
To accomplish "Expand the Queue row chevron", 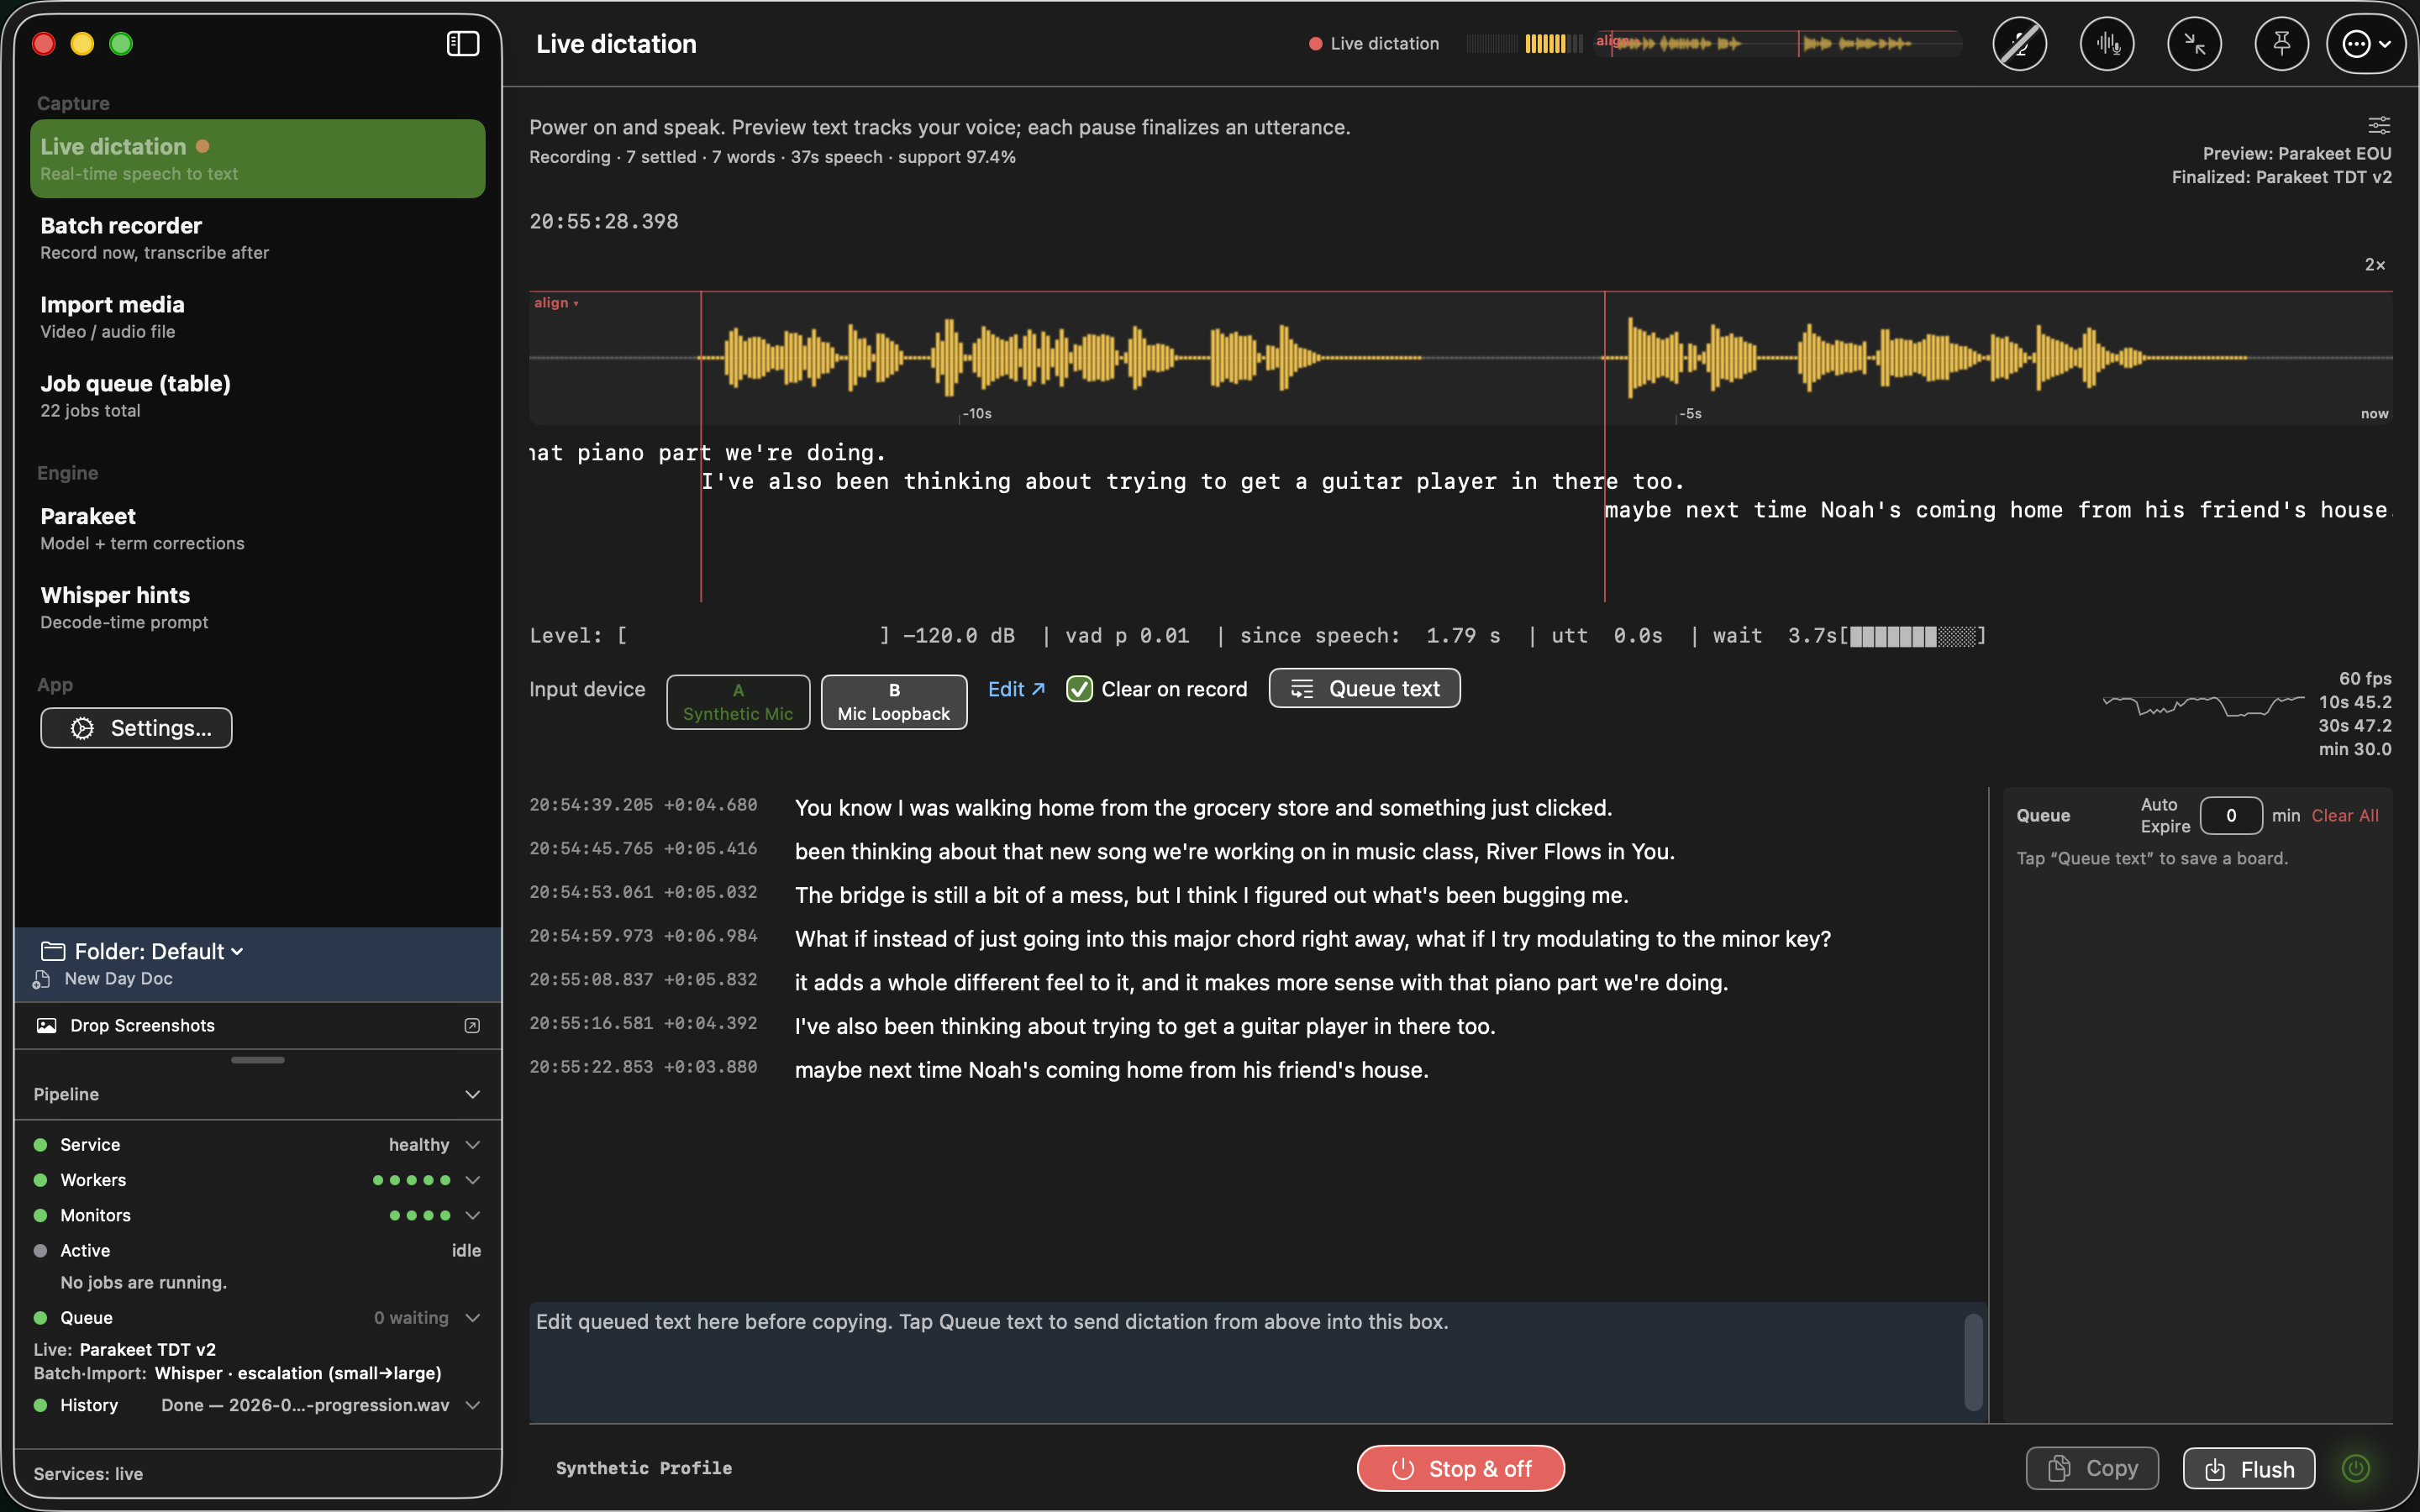I will pyautogui.click(x=472, y=1317).
